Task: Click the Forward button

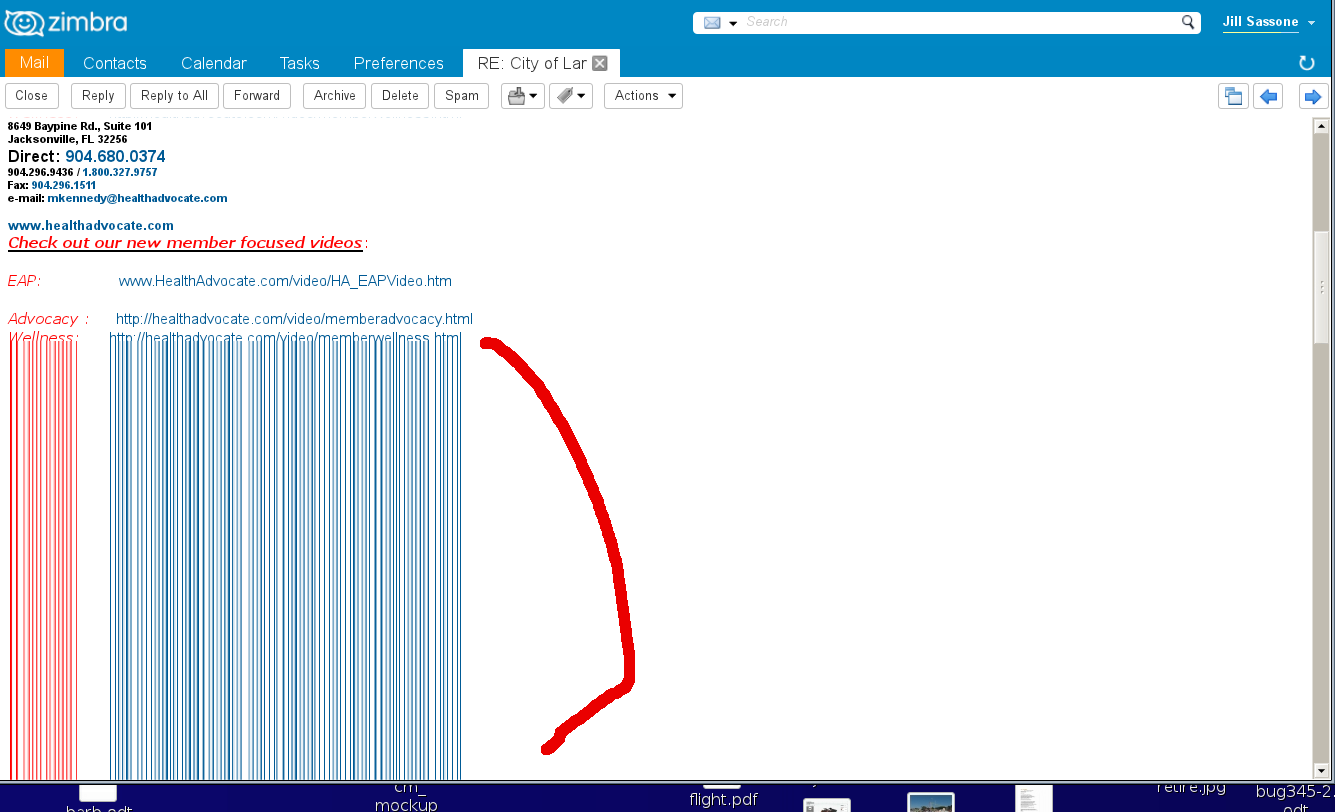Action: coord(257,96)
